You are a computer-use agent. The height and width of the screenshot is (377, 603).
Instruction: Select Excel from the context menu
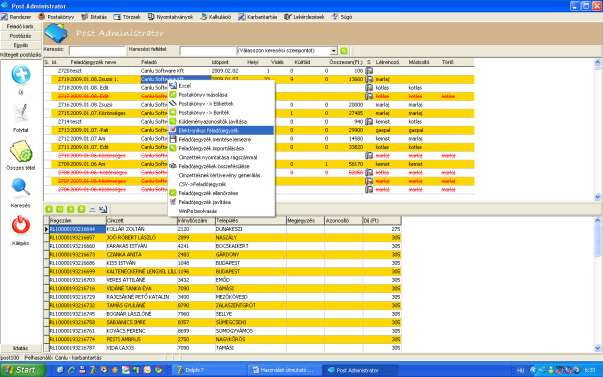tap(221, 86)
